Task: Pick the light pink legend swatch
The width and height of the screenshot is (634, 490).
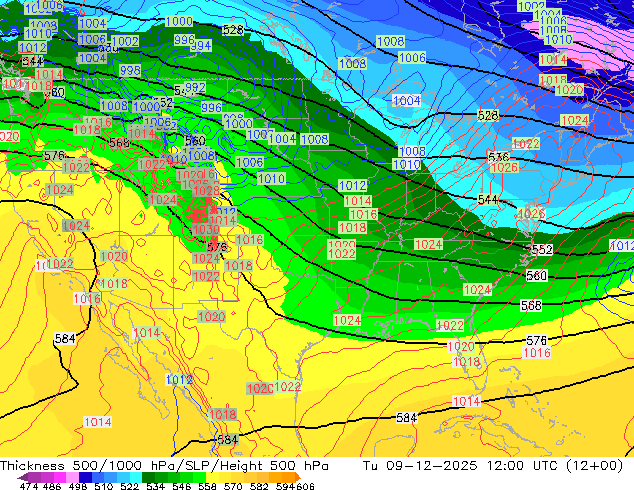Action: point(73,477)
